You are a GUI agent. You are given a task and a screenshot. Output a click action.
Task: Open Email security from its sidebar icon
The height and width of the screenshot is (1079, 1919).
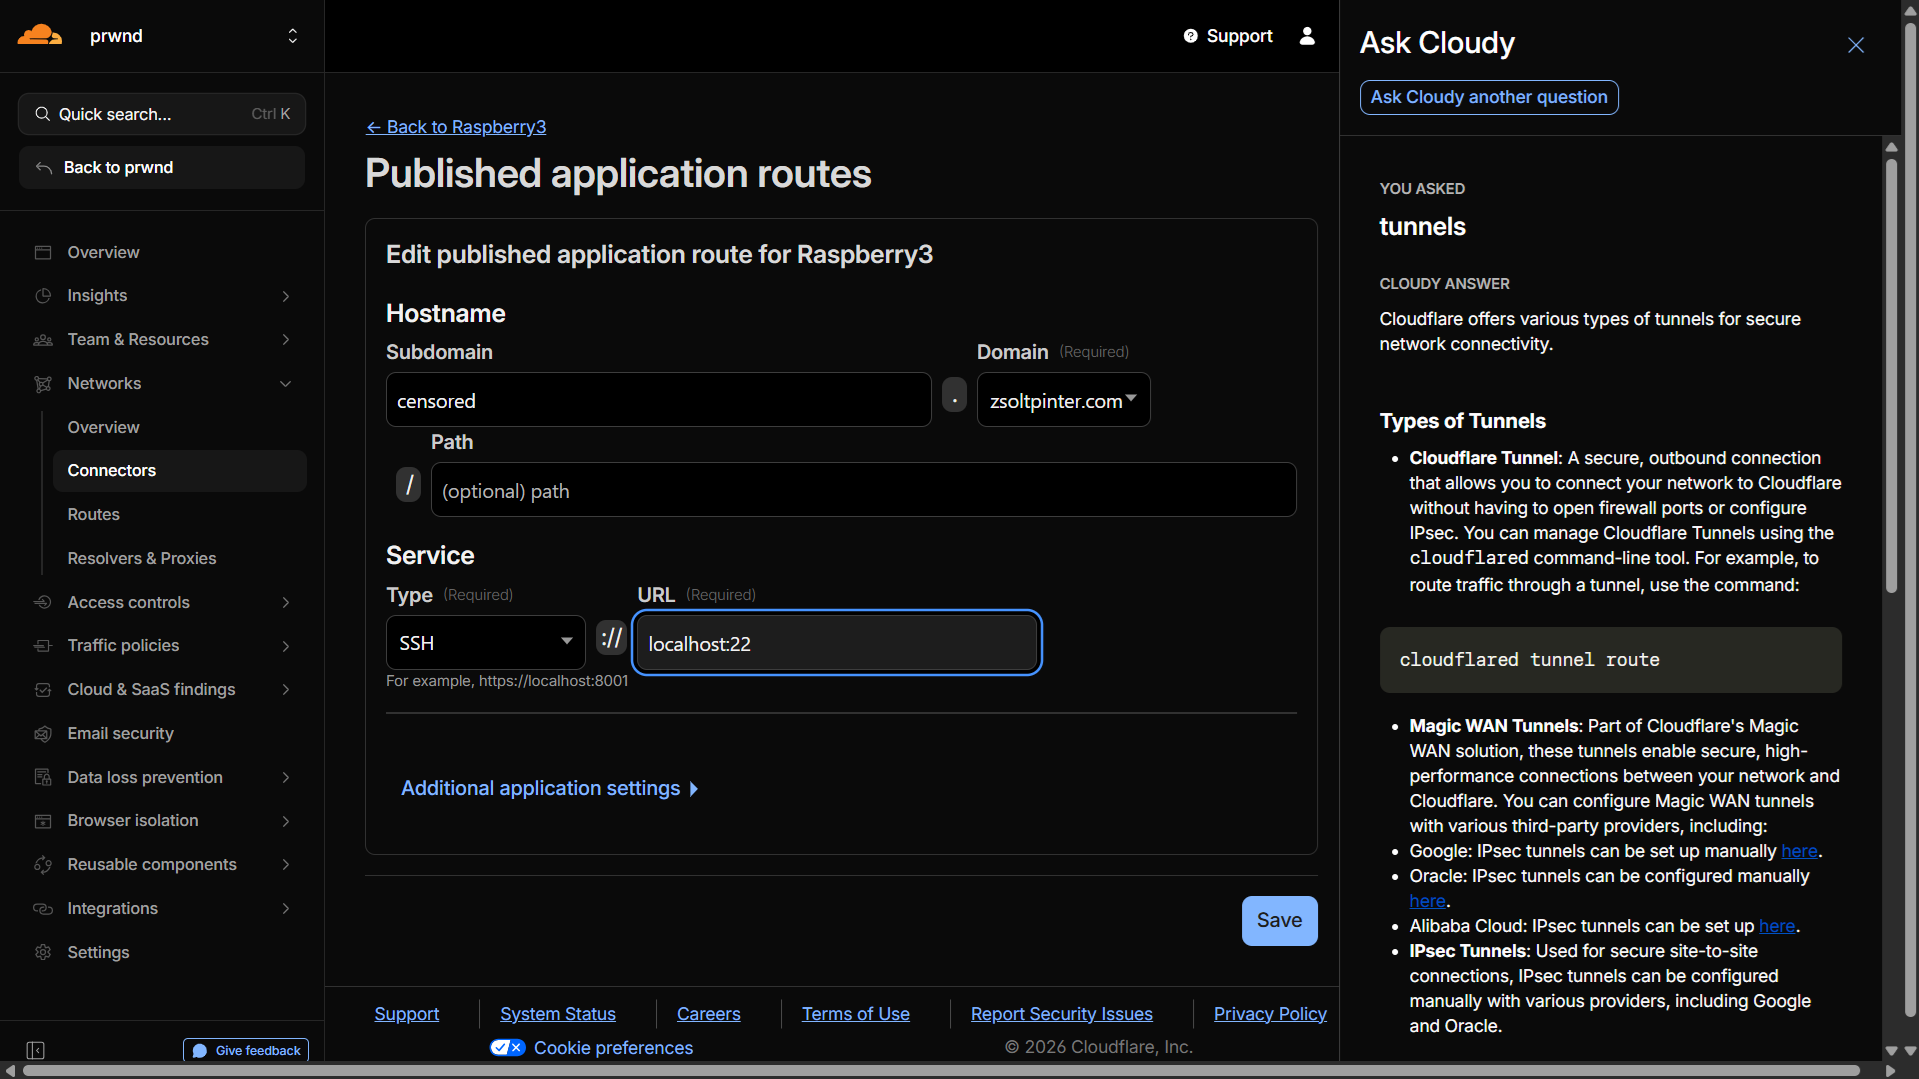pyautogui.click(x=43, y=734)
